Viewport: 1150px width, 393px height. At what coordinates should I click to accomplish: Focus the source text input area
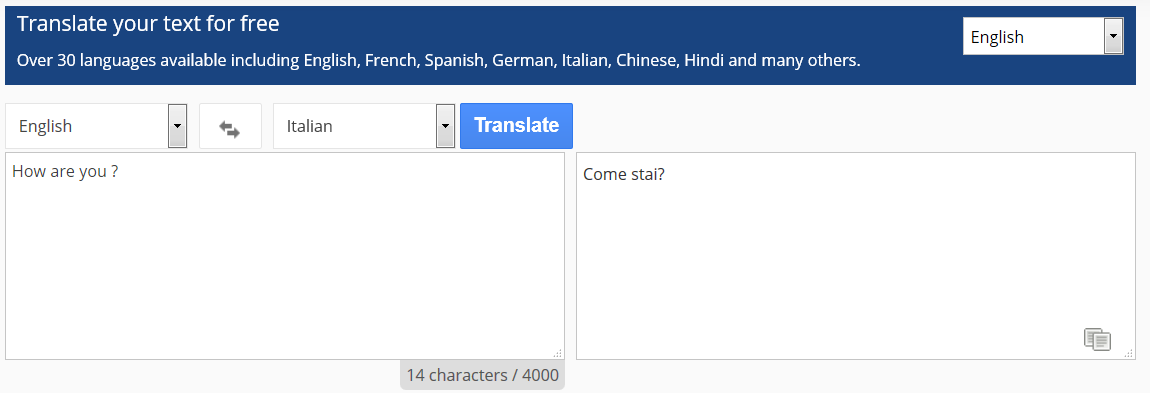(285, 256)
